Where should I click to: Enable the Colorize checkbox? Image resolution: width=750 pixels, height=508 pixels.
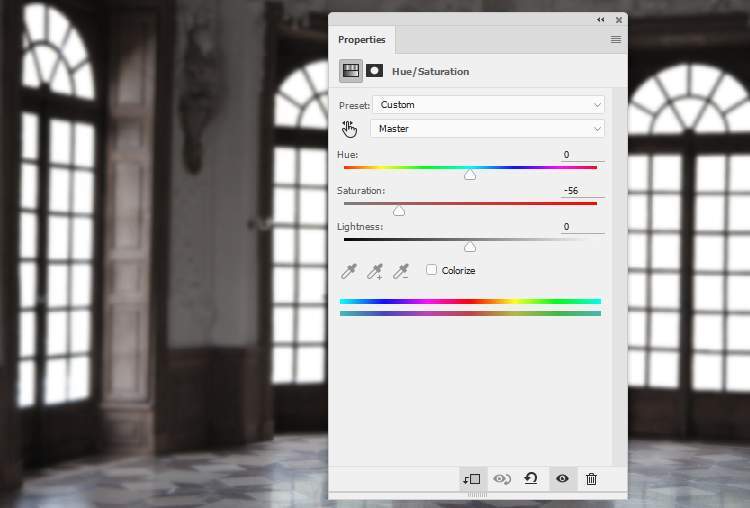[x=431, y=270]
